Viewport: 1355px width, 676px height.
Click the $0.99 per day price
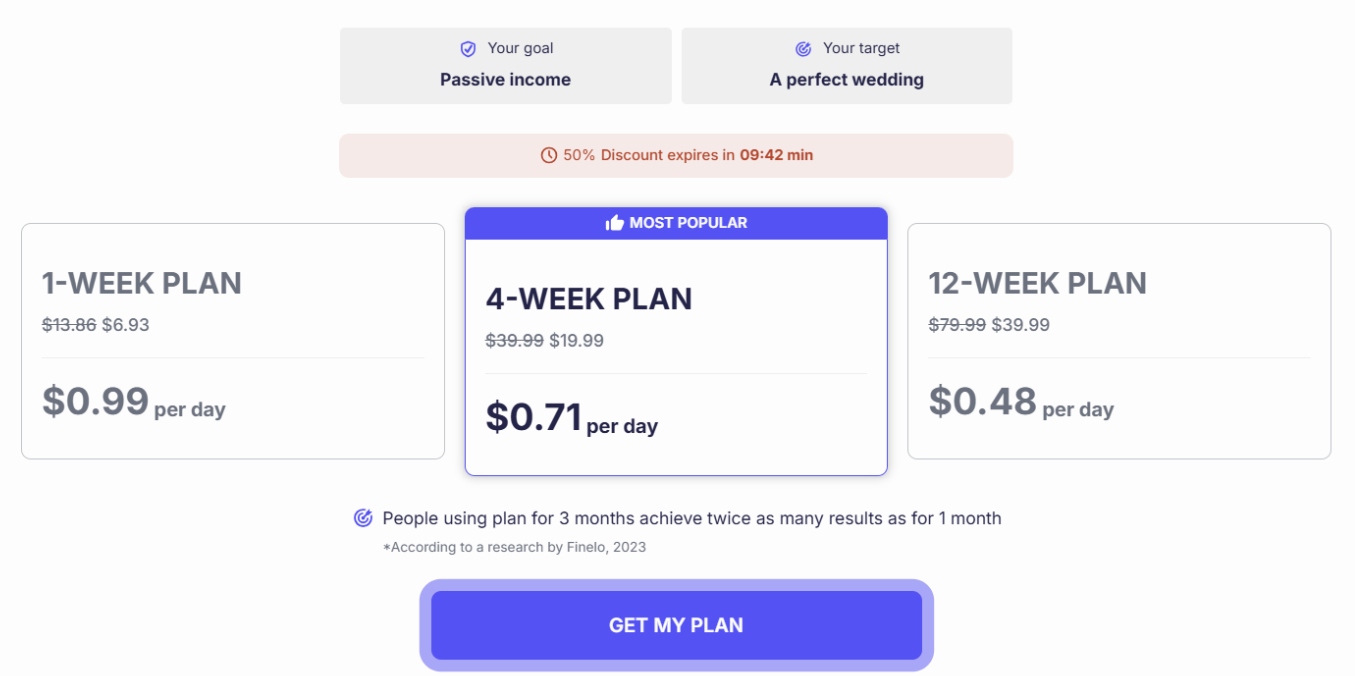(x=134, y=402)
